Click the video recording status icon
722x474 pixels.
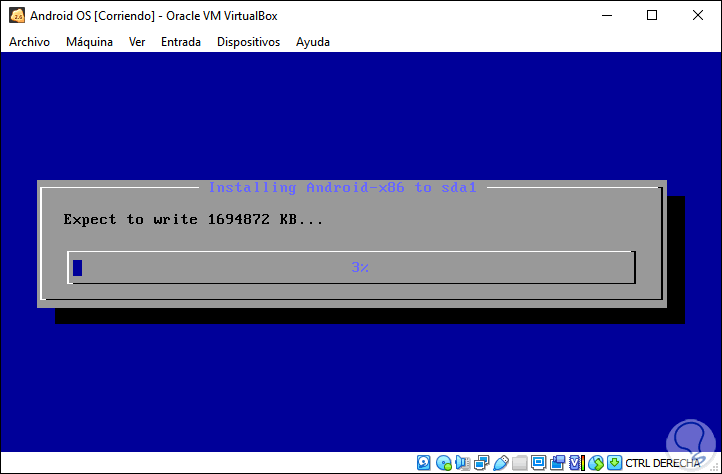point(557,462)
